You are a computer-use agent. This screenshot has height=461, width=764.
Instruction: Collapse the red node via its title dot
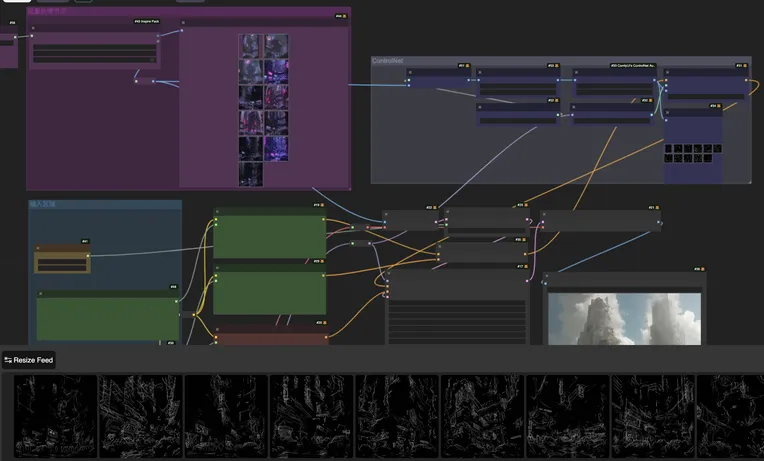click(x=217, y=329)
